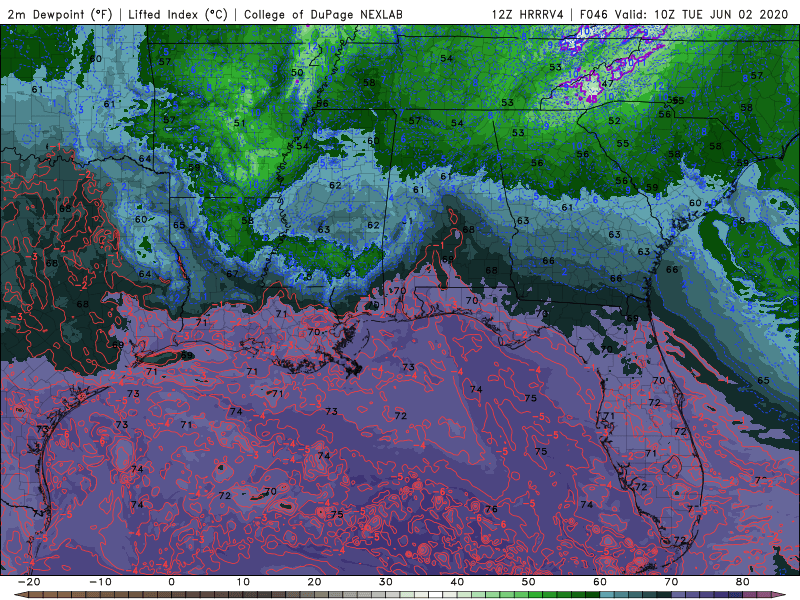The height and width of the screenshot is (600, 800).
Task: Click the 30 label on the color scale
Action: point(386,582)
